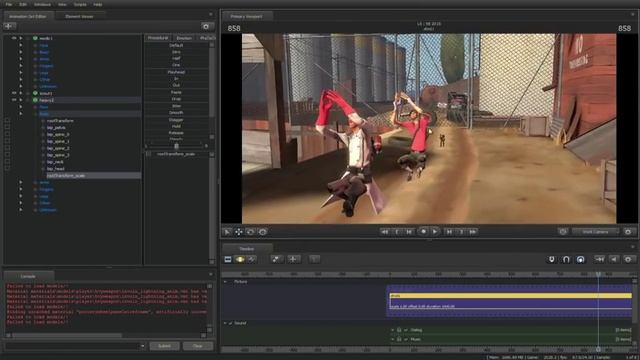The height and width of the screenshot is (360, 640).
Task: Choose the move manipulator tool in viewport
Action: (239, 232)
